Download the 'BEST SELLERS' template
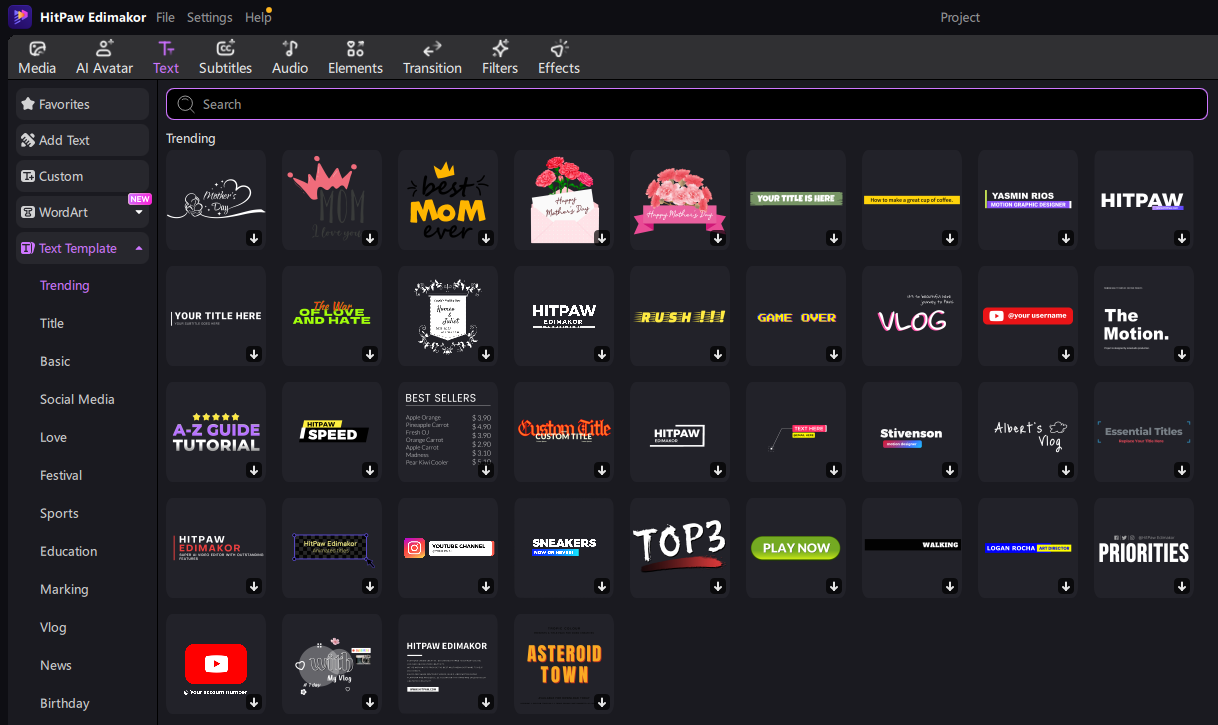 pos(486,470)
